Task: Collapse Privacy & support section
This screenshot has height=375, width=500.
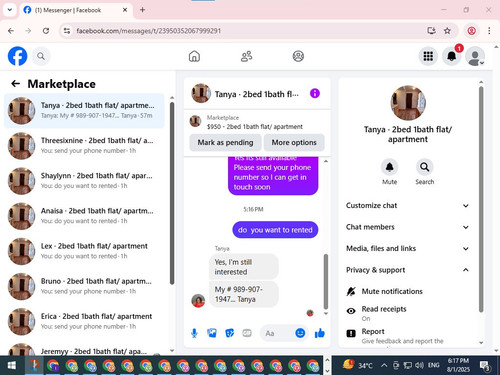Action: [408, 270]
